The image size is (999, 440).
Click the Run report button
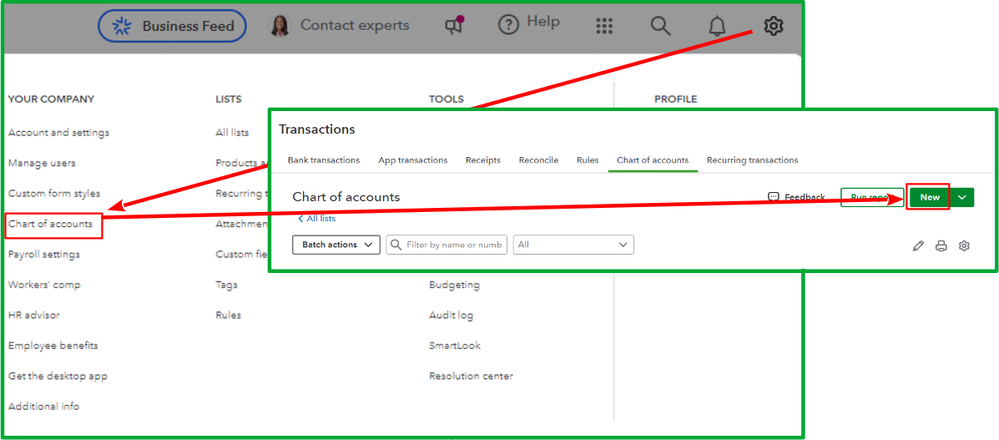872,197
